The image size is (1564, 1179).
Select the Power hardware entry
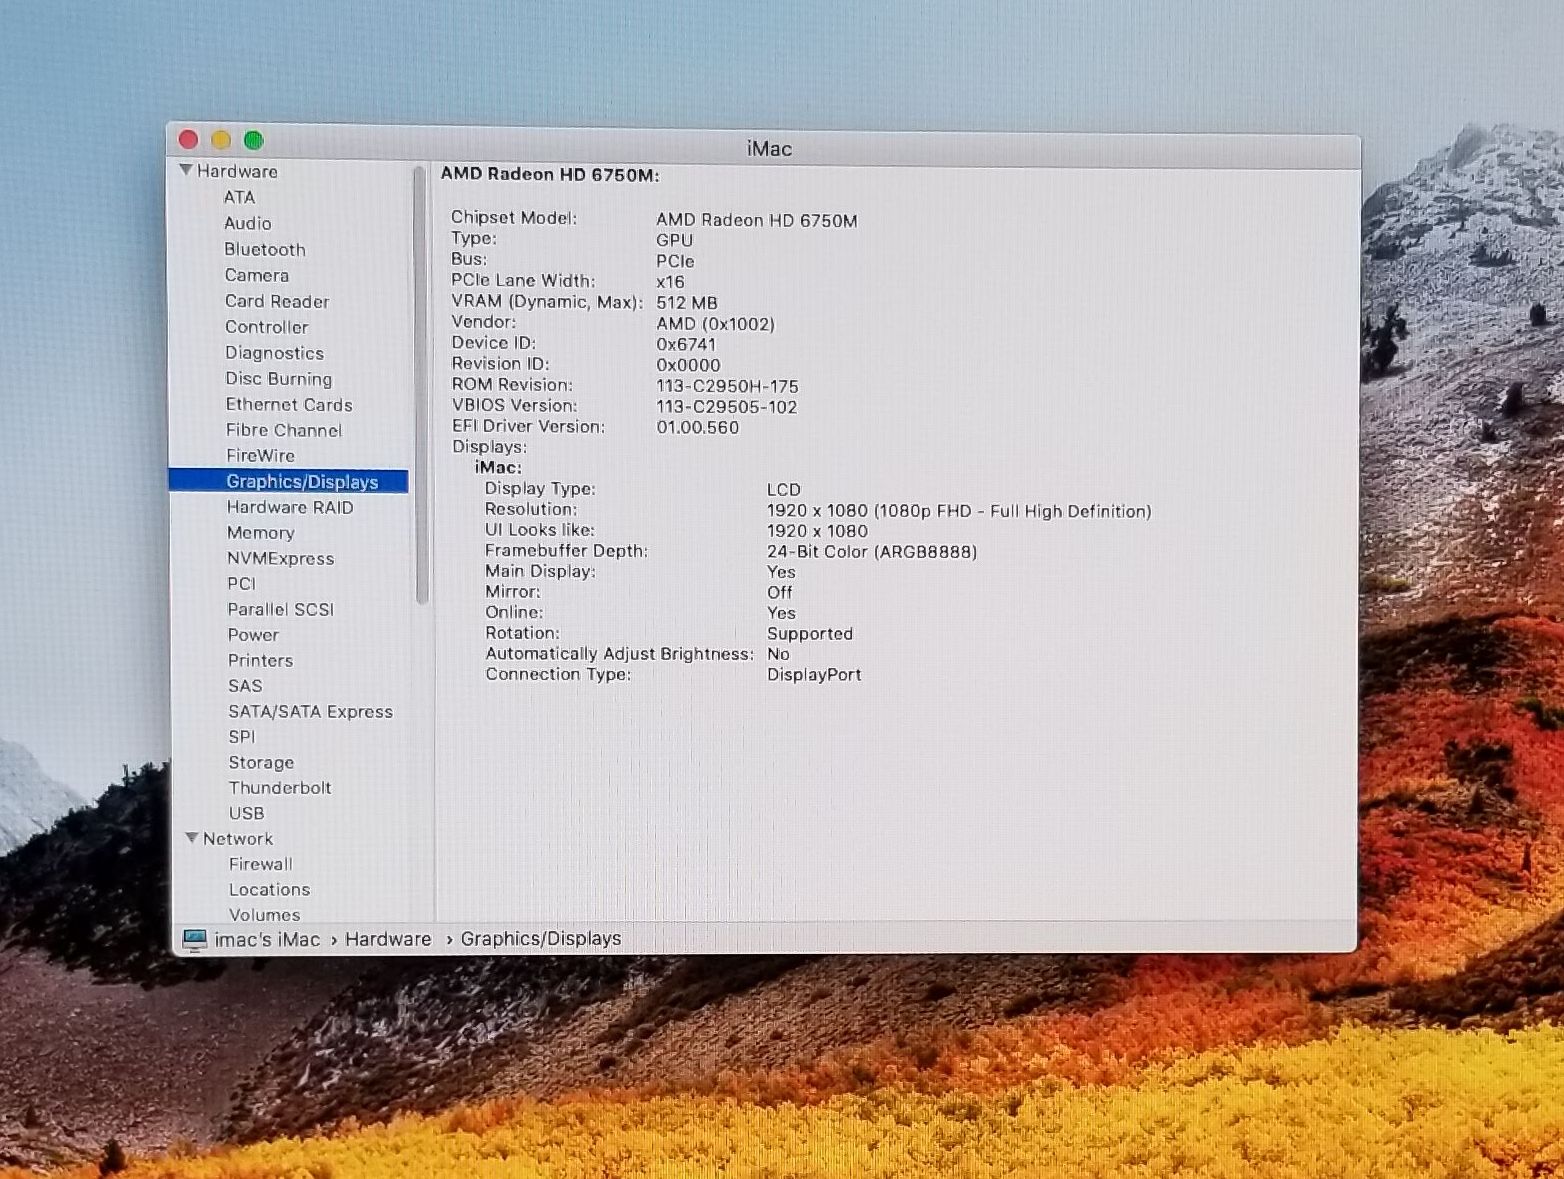tap(253, 635)
